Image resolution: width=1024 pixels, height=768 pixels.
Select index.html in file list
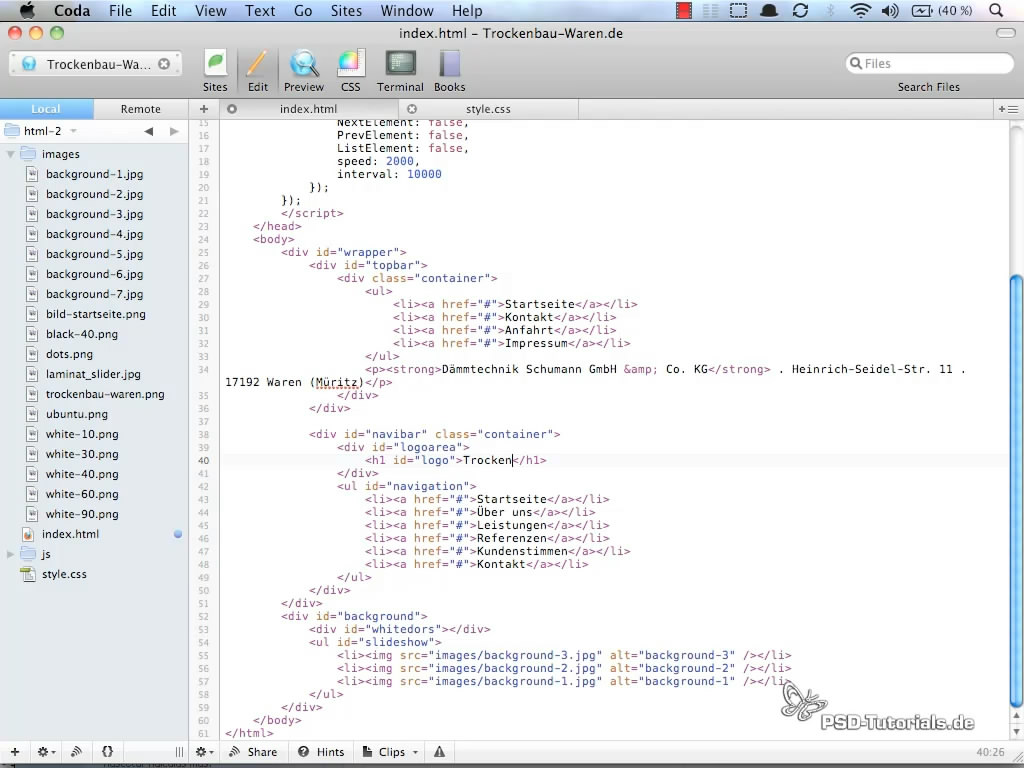coord(71,534)
